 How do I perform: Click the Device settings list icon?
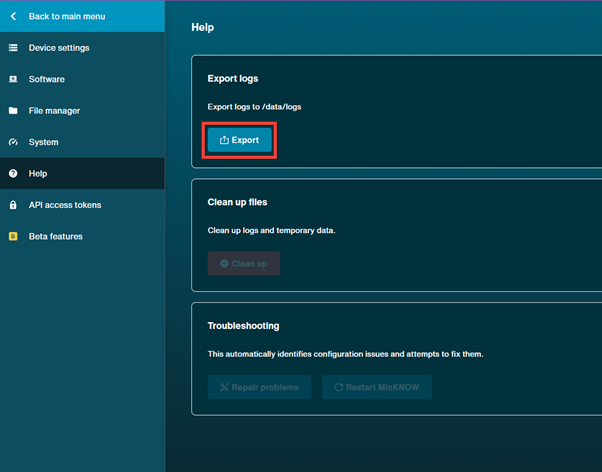(13, 48)
